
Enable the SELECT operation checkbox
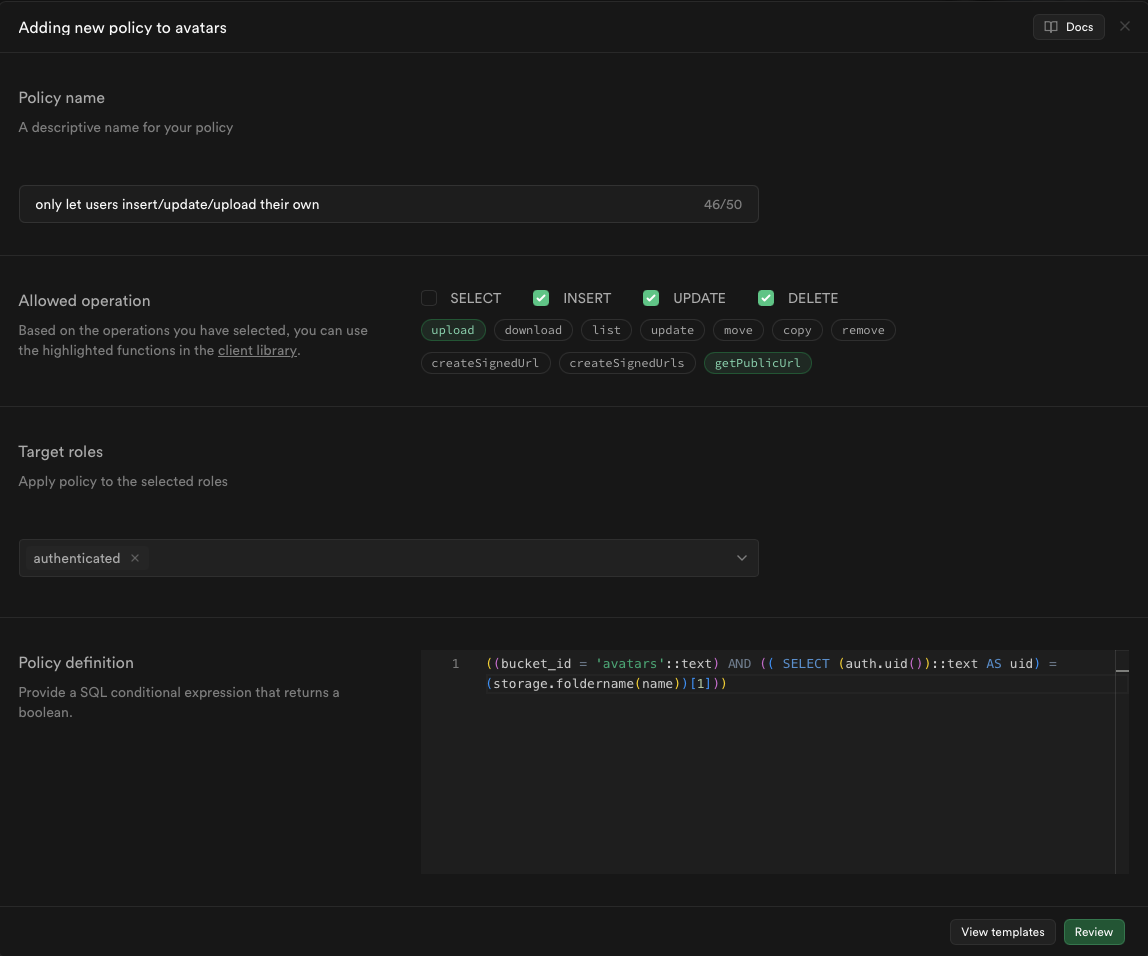[428, 297]
